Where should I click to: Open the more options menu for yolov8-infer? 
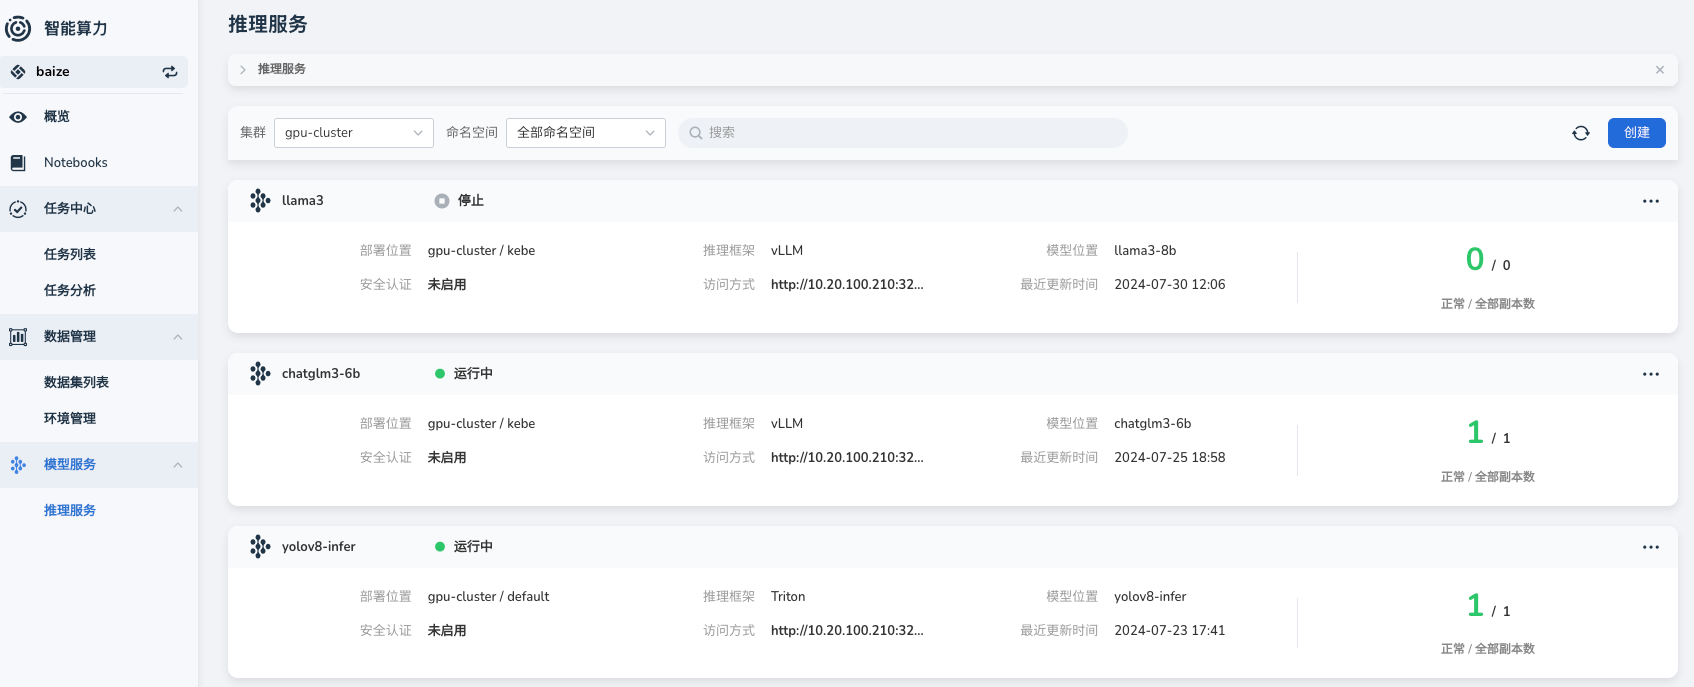click(x=1650, y=547)
